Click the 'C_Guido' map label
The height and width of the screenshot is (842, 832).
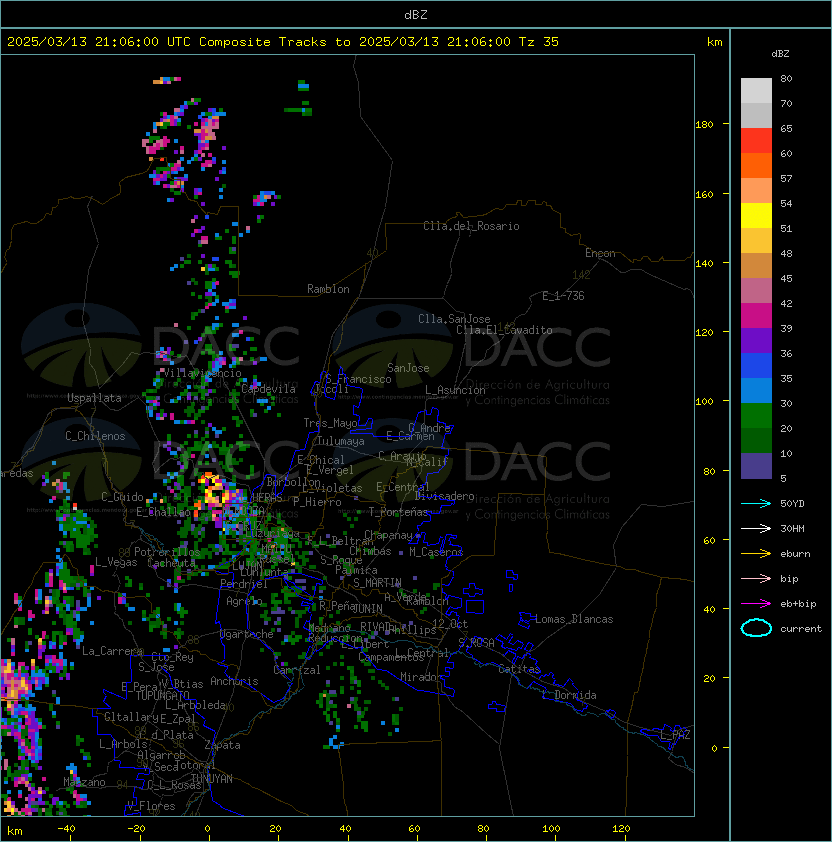tap(122, 497)
